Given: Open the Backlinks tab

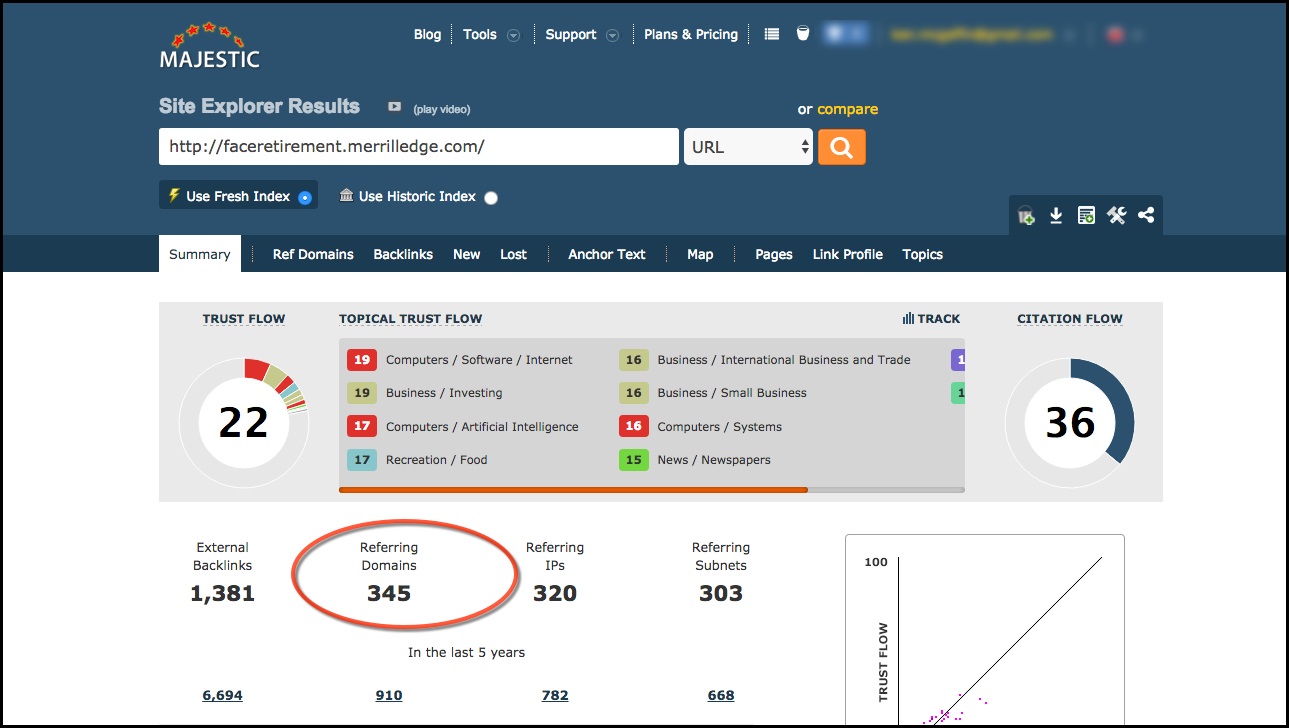Looking at the screenshot, I should click(x=403, y=254).
